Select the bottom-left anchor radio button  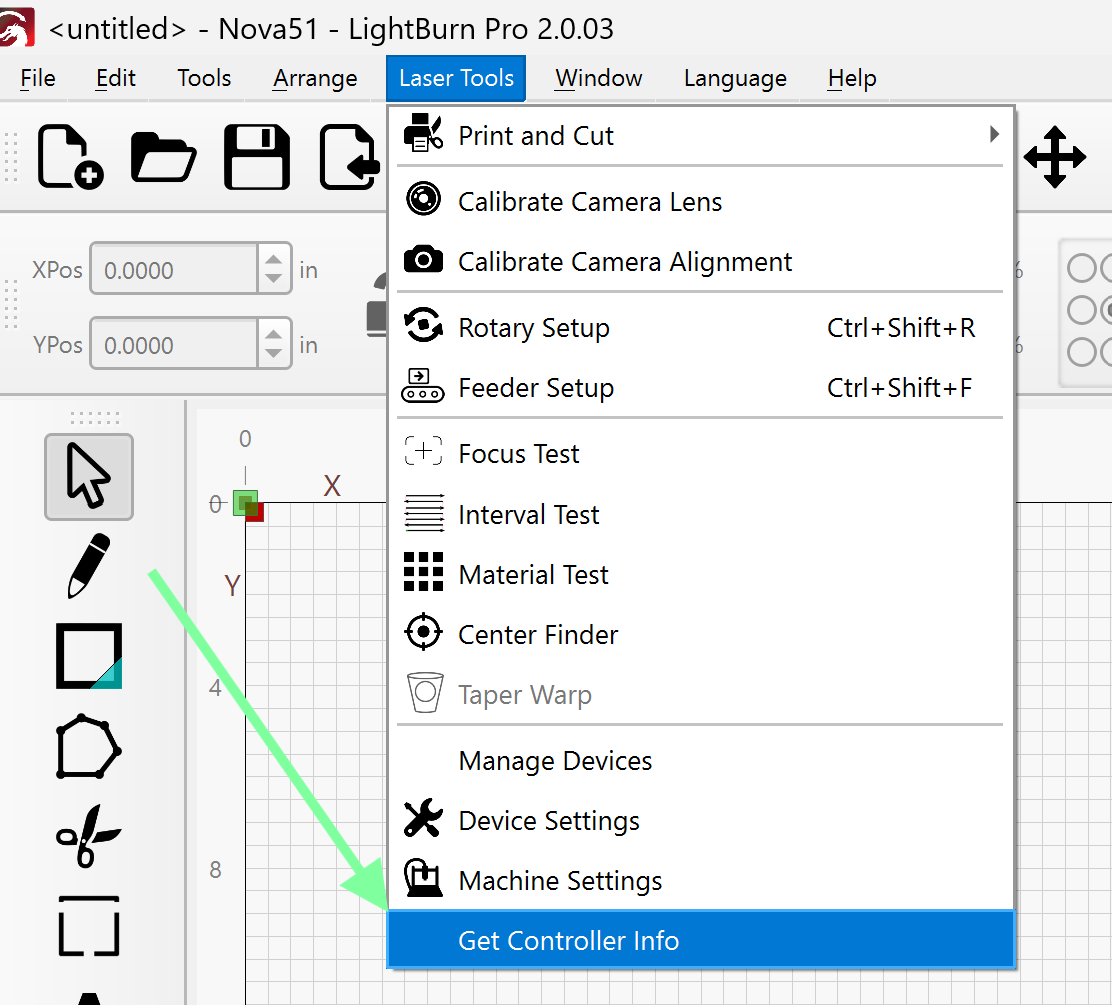coord(1082,352)
